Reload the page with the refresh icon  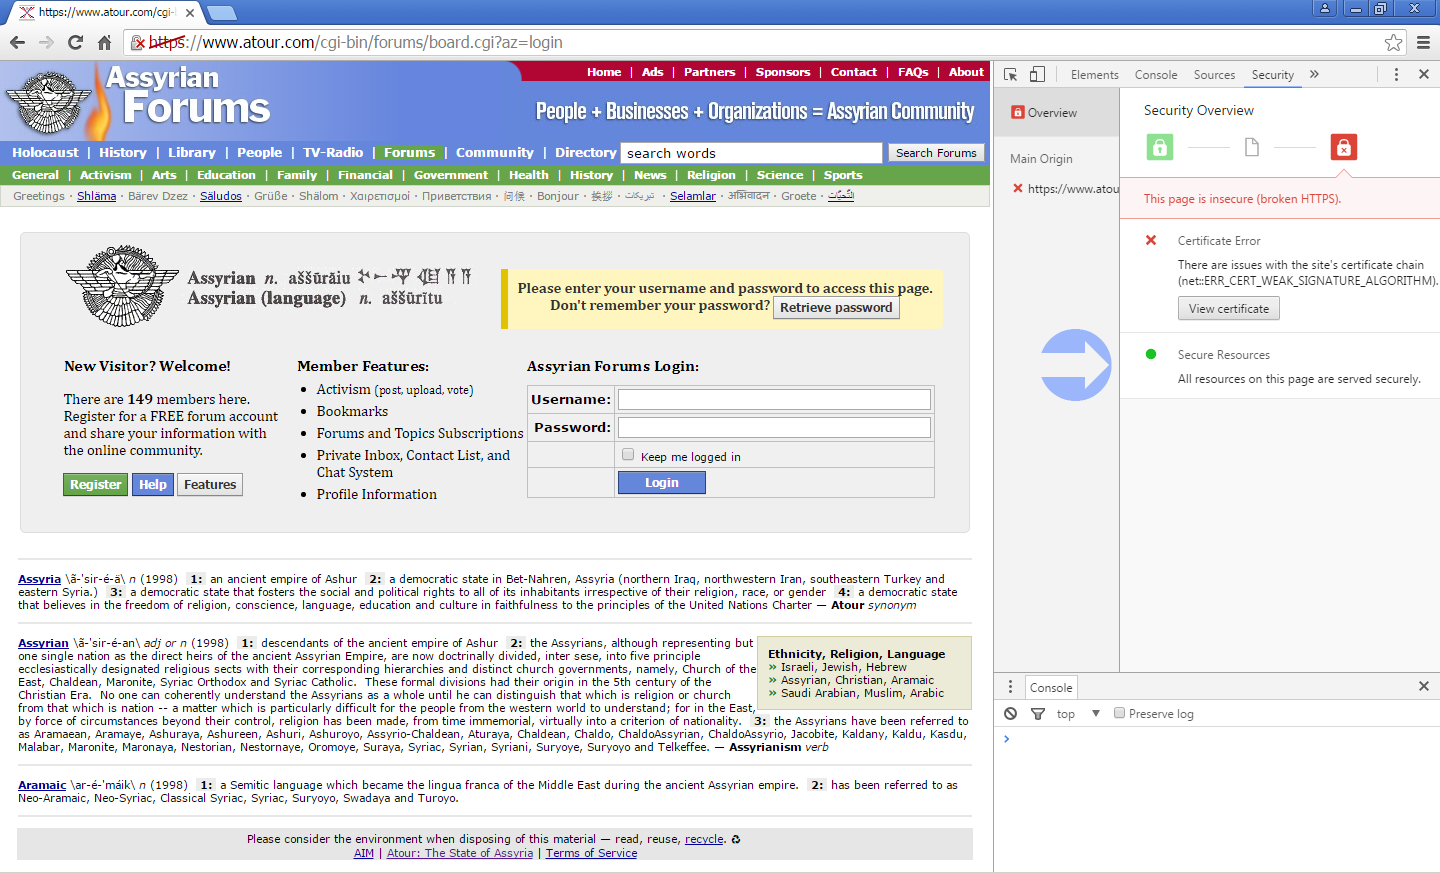click(x=75, y=42)
